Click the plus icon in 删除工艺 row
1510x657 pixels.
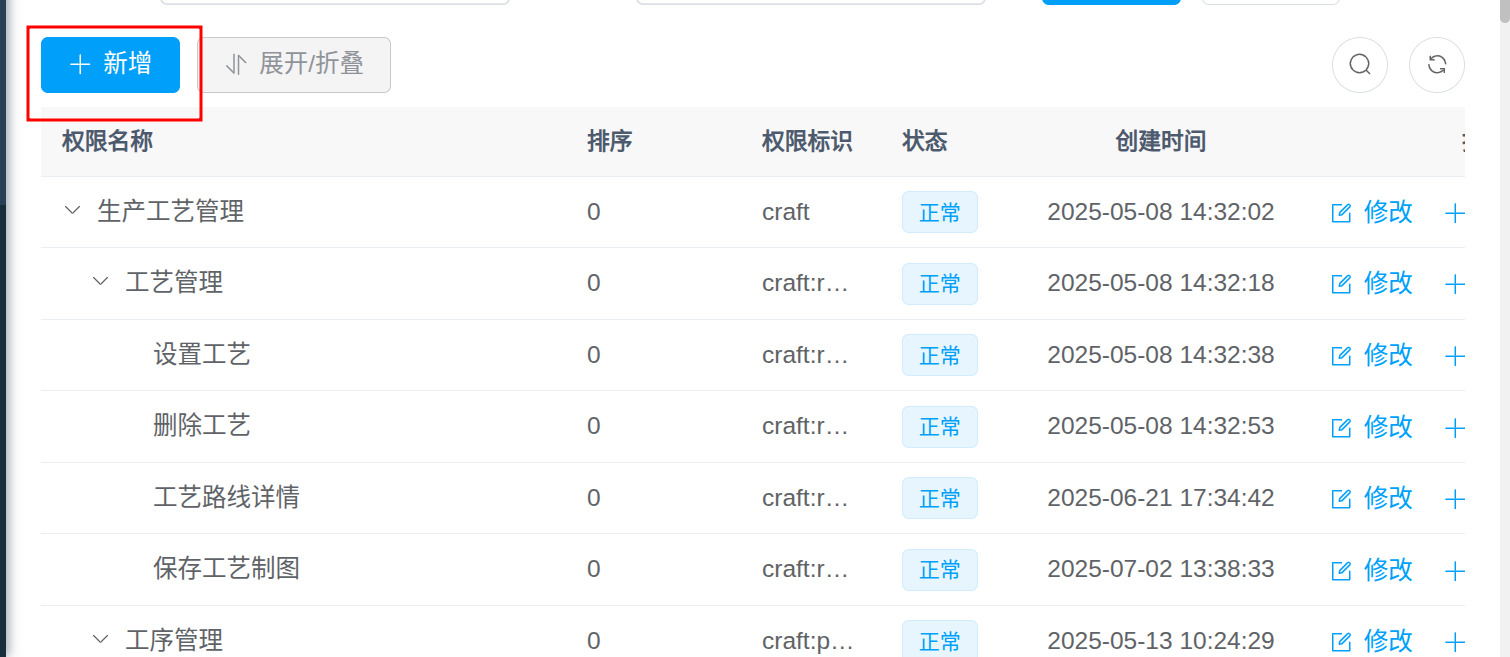1454,428
